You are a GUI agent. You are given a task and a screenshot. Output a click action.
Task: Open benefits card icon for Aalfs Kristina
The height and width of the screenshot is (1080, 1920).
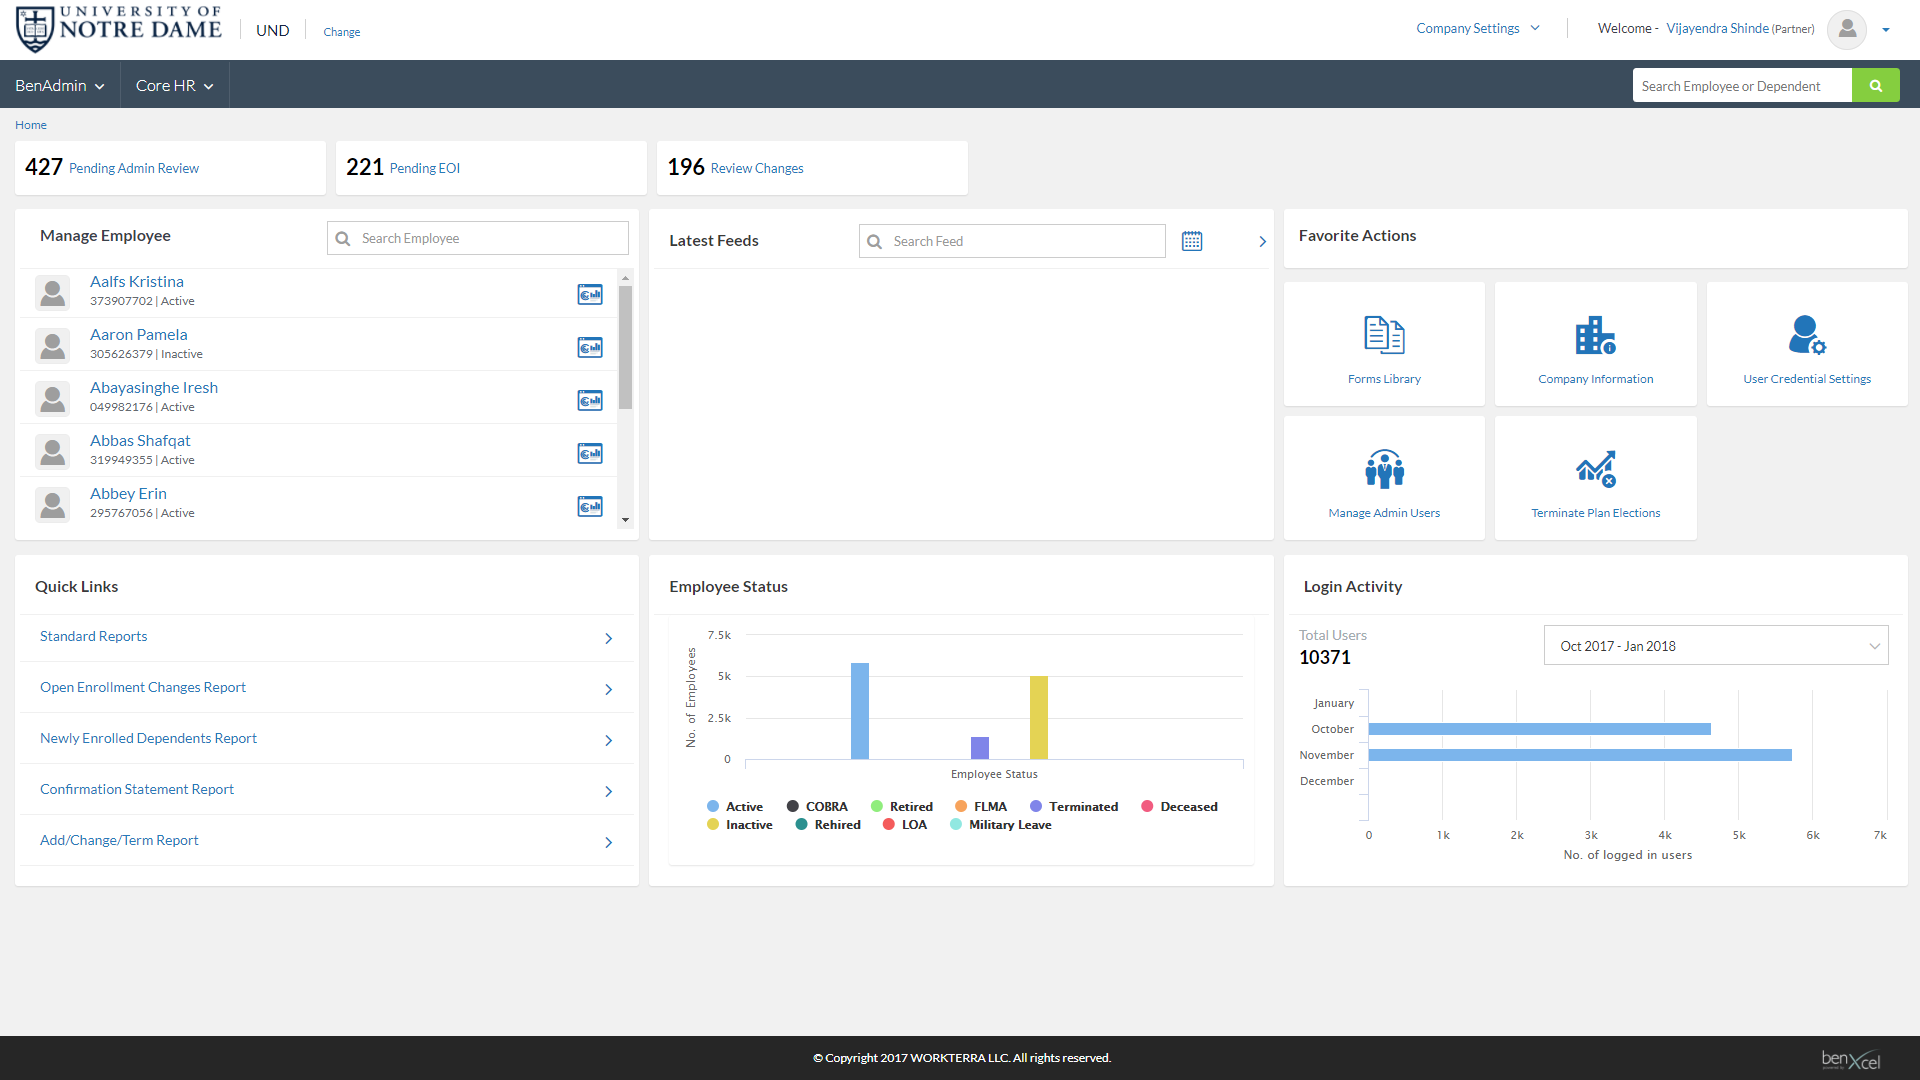click(590, 295)
